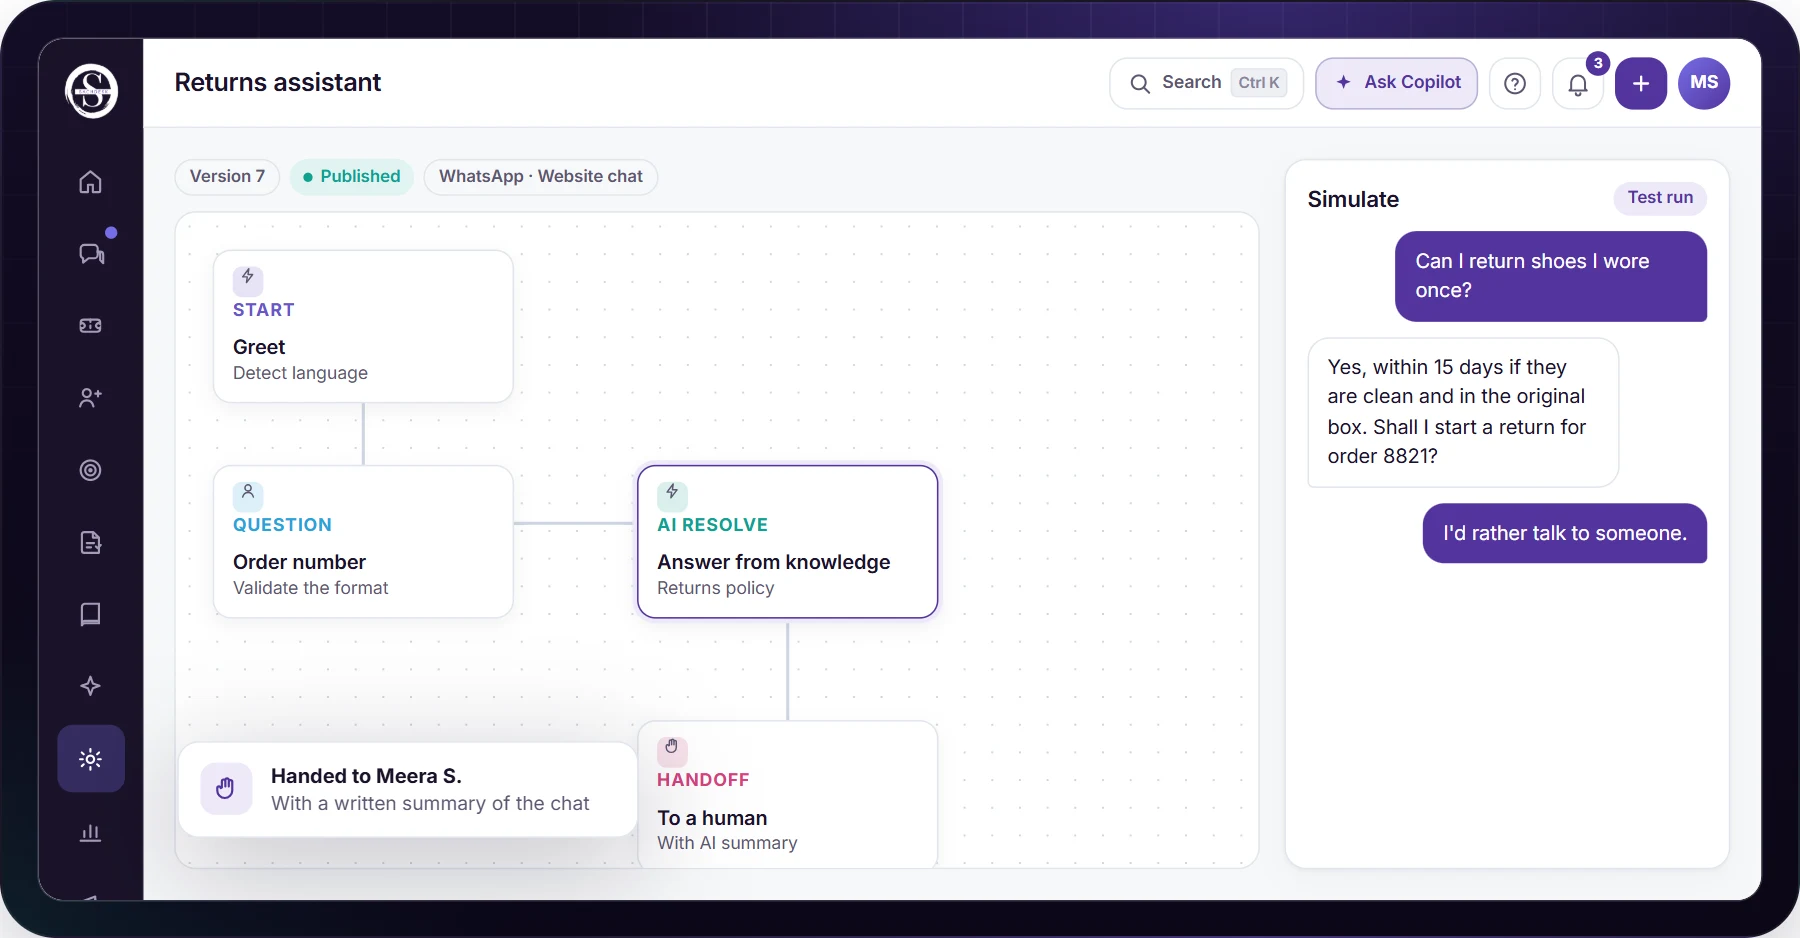
Task: Click the 'Yes, within 15 days' reply bubble
Action: 1463,412
